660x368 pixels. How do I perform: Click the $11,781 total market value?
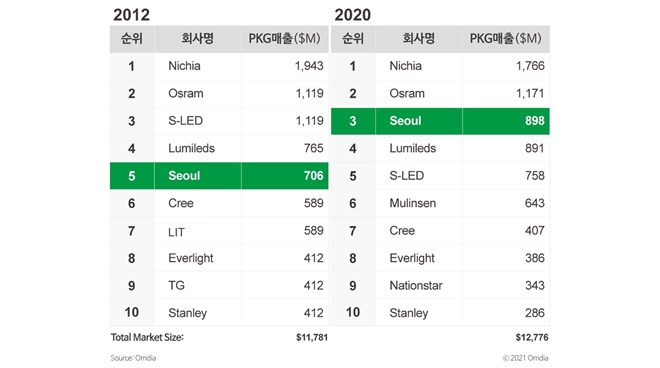click(312, 337)
